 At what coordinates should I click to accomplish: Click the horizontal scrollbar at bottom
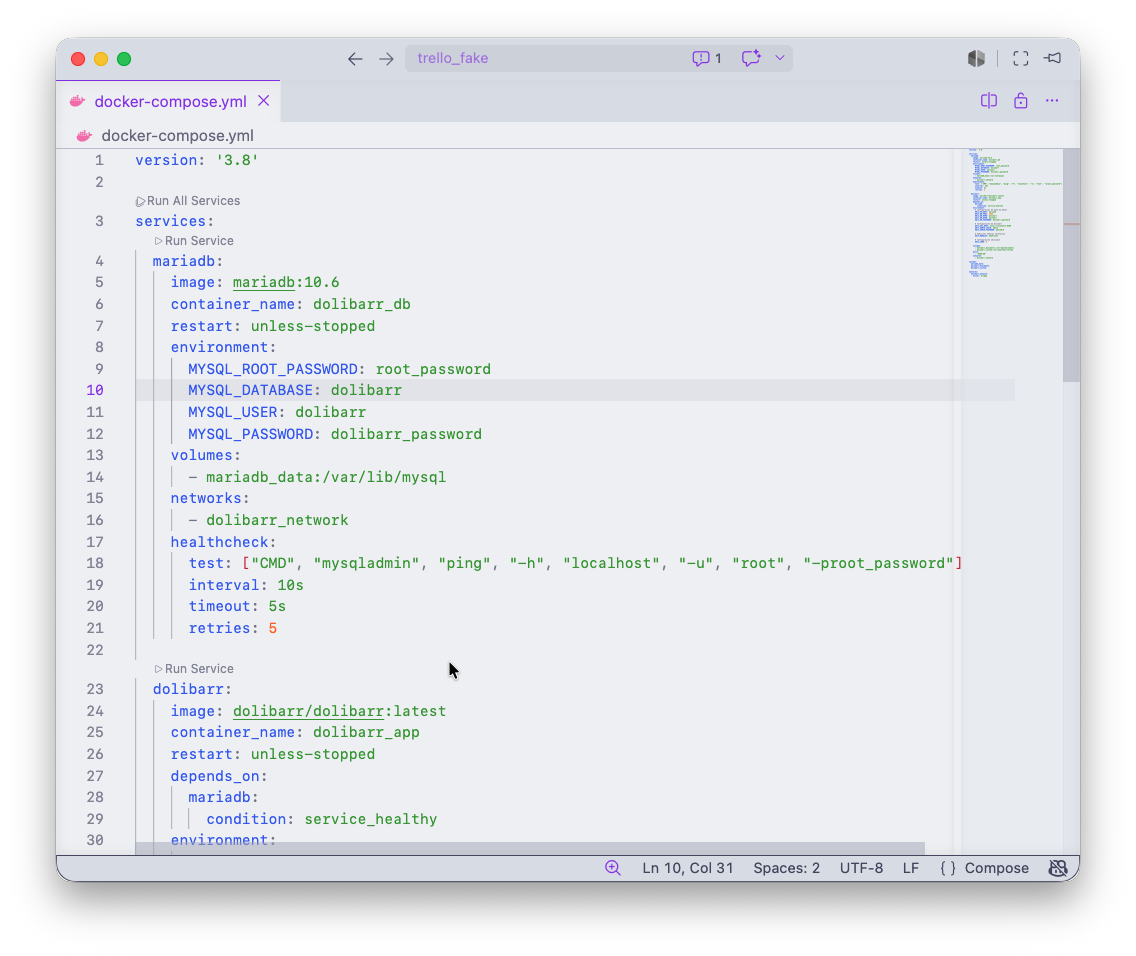click(x=530, y=848)
